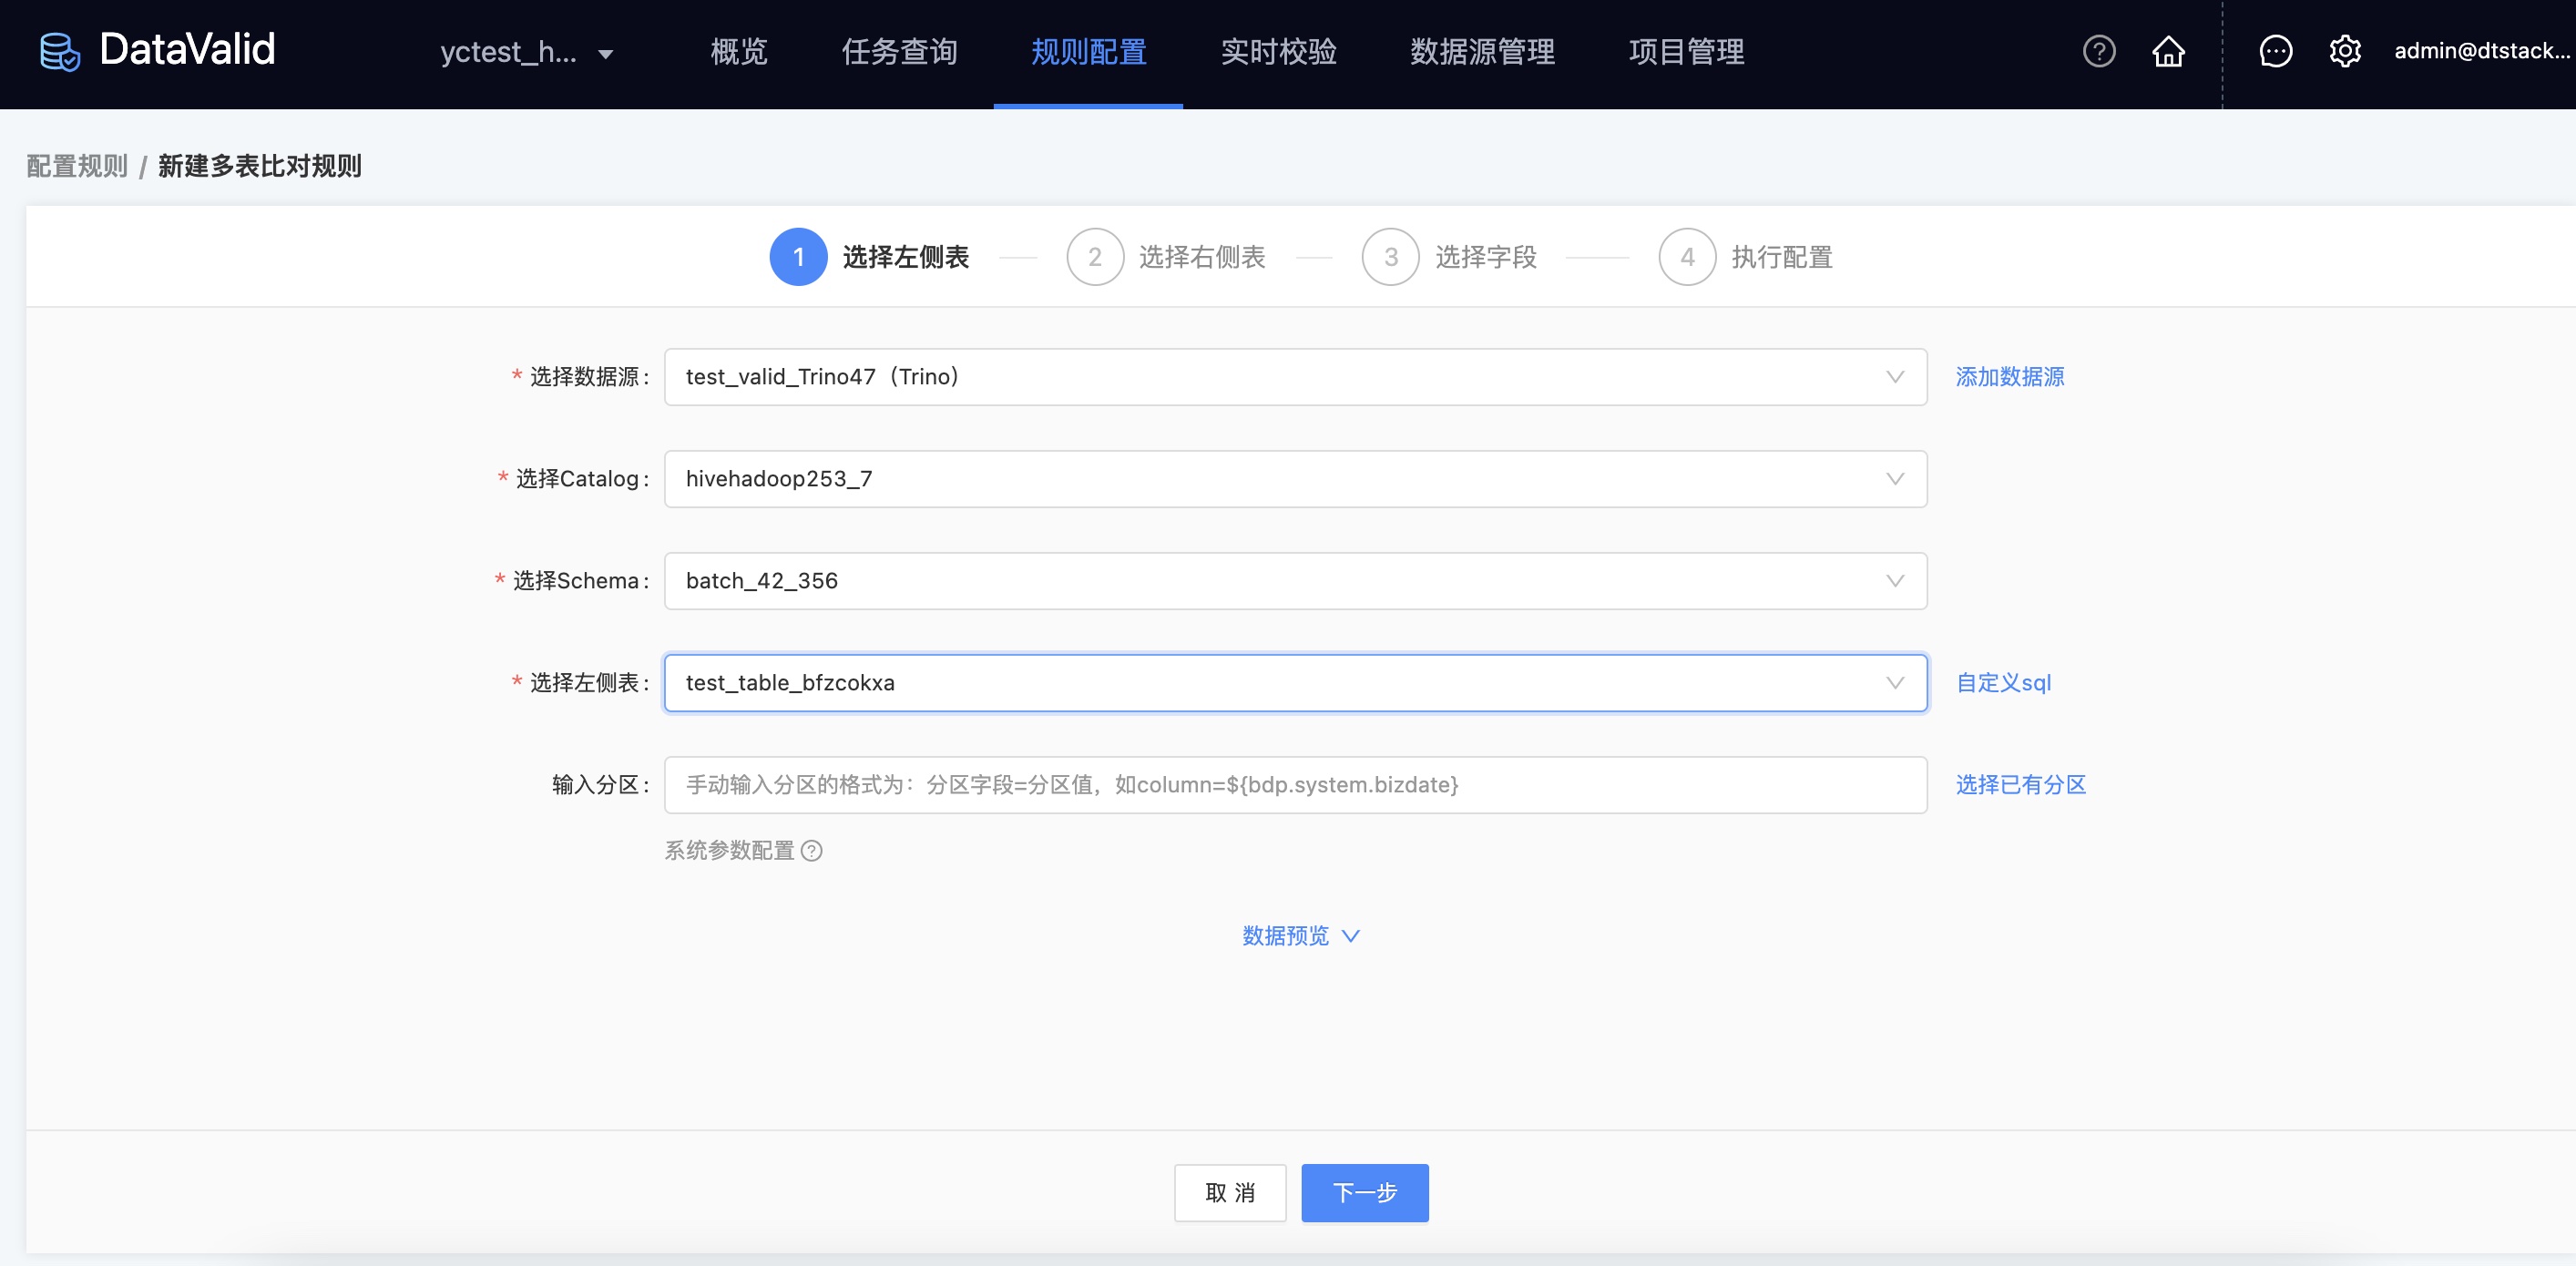Click the 选择已有分区 link
This screenshot has height=1266, width=2576.
pyautogui.click(x=2020, y=785)
